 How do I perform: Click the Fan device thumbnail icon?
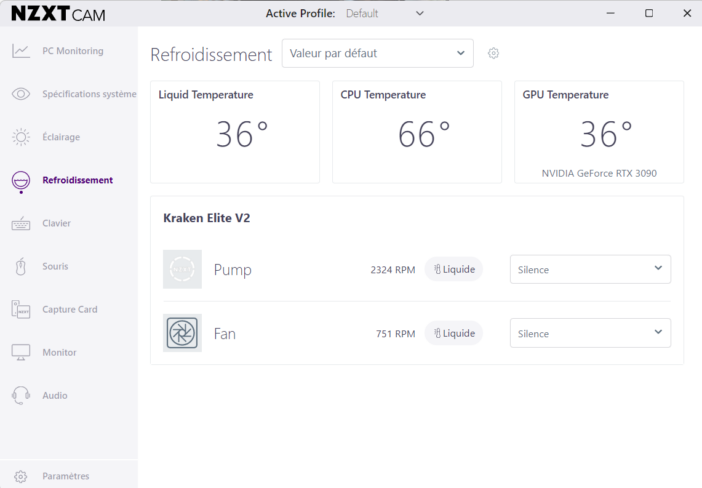tap(182, 333)
